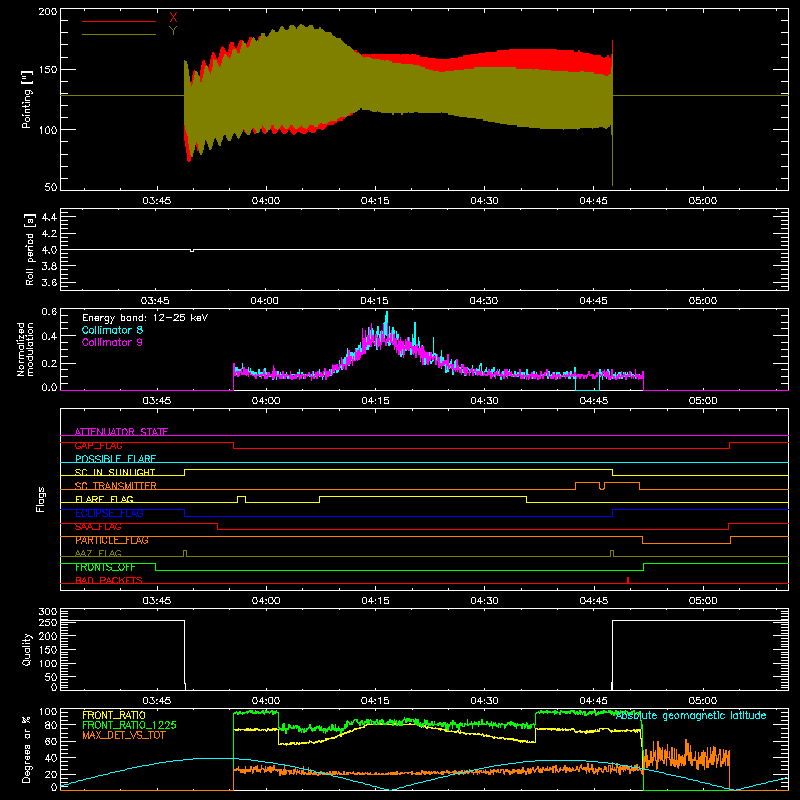Image resolution: width=800 pixels, height=800 pixels.
Task: Click the 4.4 tick on Roll period axis
Action: click(49, 217)
